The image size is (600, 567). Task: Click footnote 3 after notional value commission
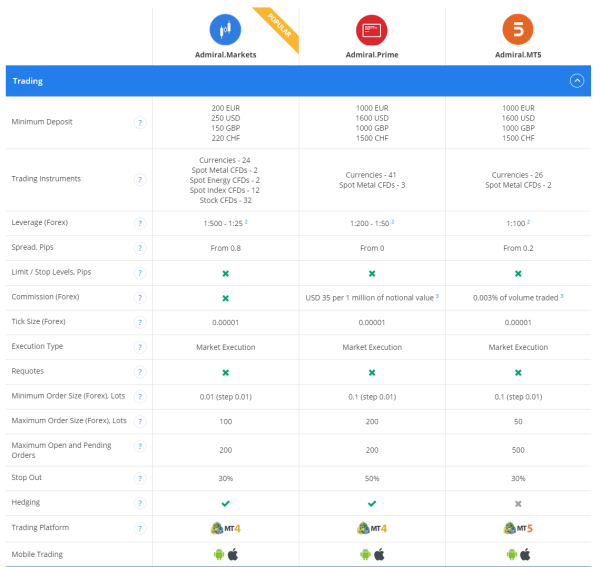click(437, 296)
